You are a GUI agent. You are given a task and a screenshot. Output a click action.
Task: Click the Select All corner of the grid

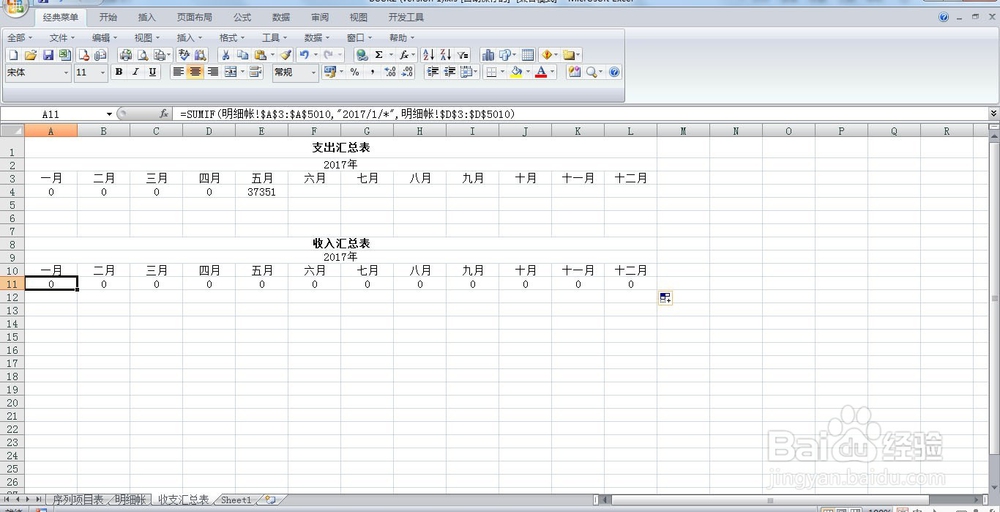pyautogui.click(x=12, y=131)
